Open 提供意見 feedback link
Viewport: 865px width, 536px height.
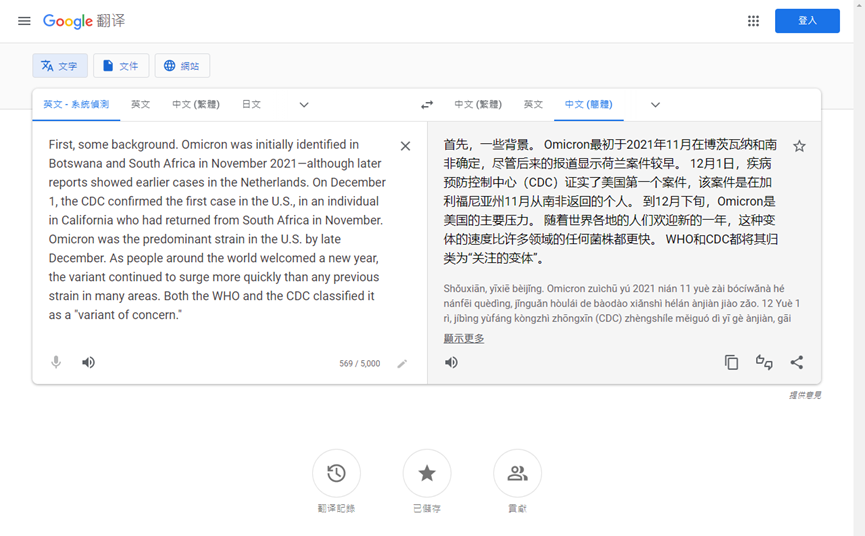pos(805,395)
